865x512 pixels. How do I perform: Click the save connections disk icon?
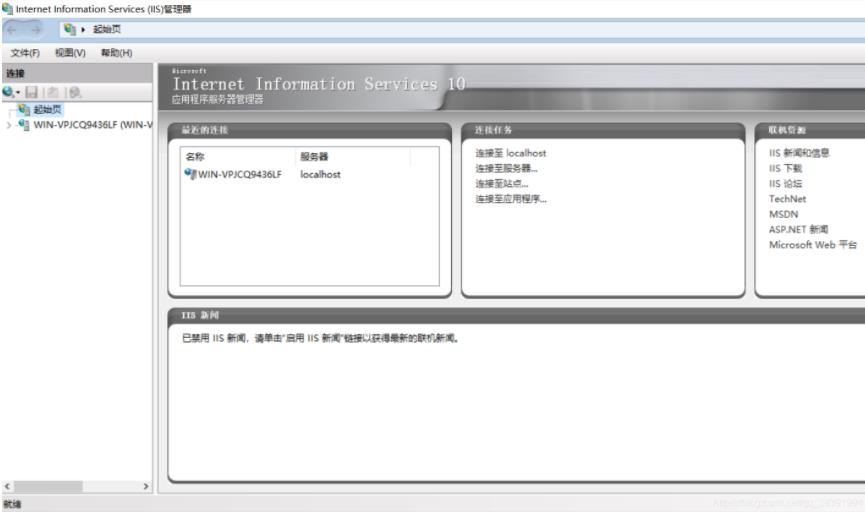tap(31, 92)
